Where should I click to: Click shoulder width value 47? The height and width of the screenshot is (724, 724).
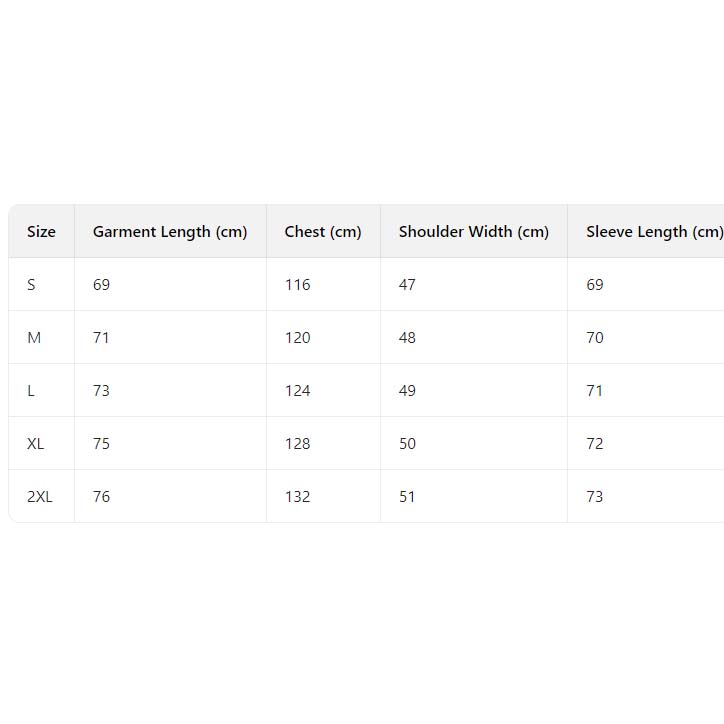(x=407, y=285)
